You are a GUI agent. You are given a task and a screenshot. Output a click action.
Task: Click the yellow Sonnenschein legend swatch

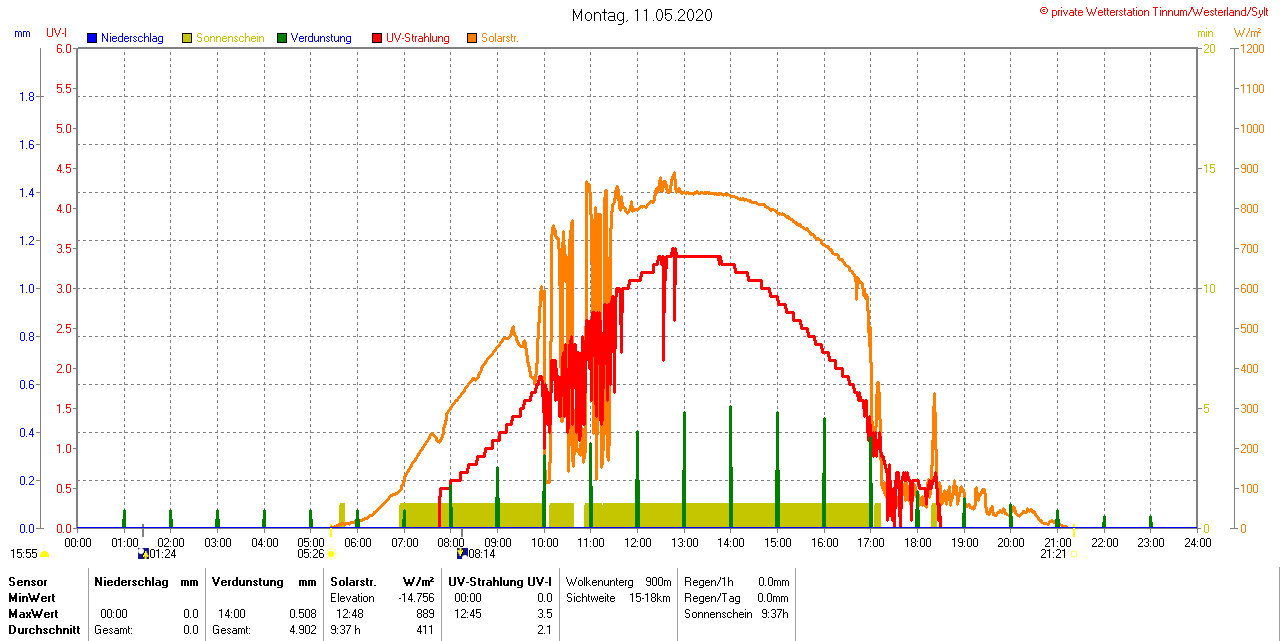coord(187,38)
